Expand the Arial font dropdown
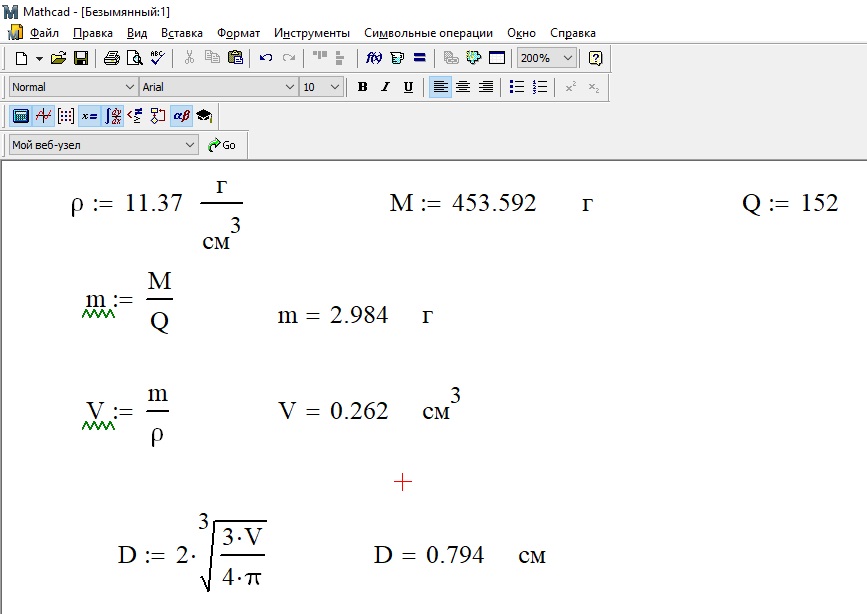 tap(289, 87)
